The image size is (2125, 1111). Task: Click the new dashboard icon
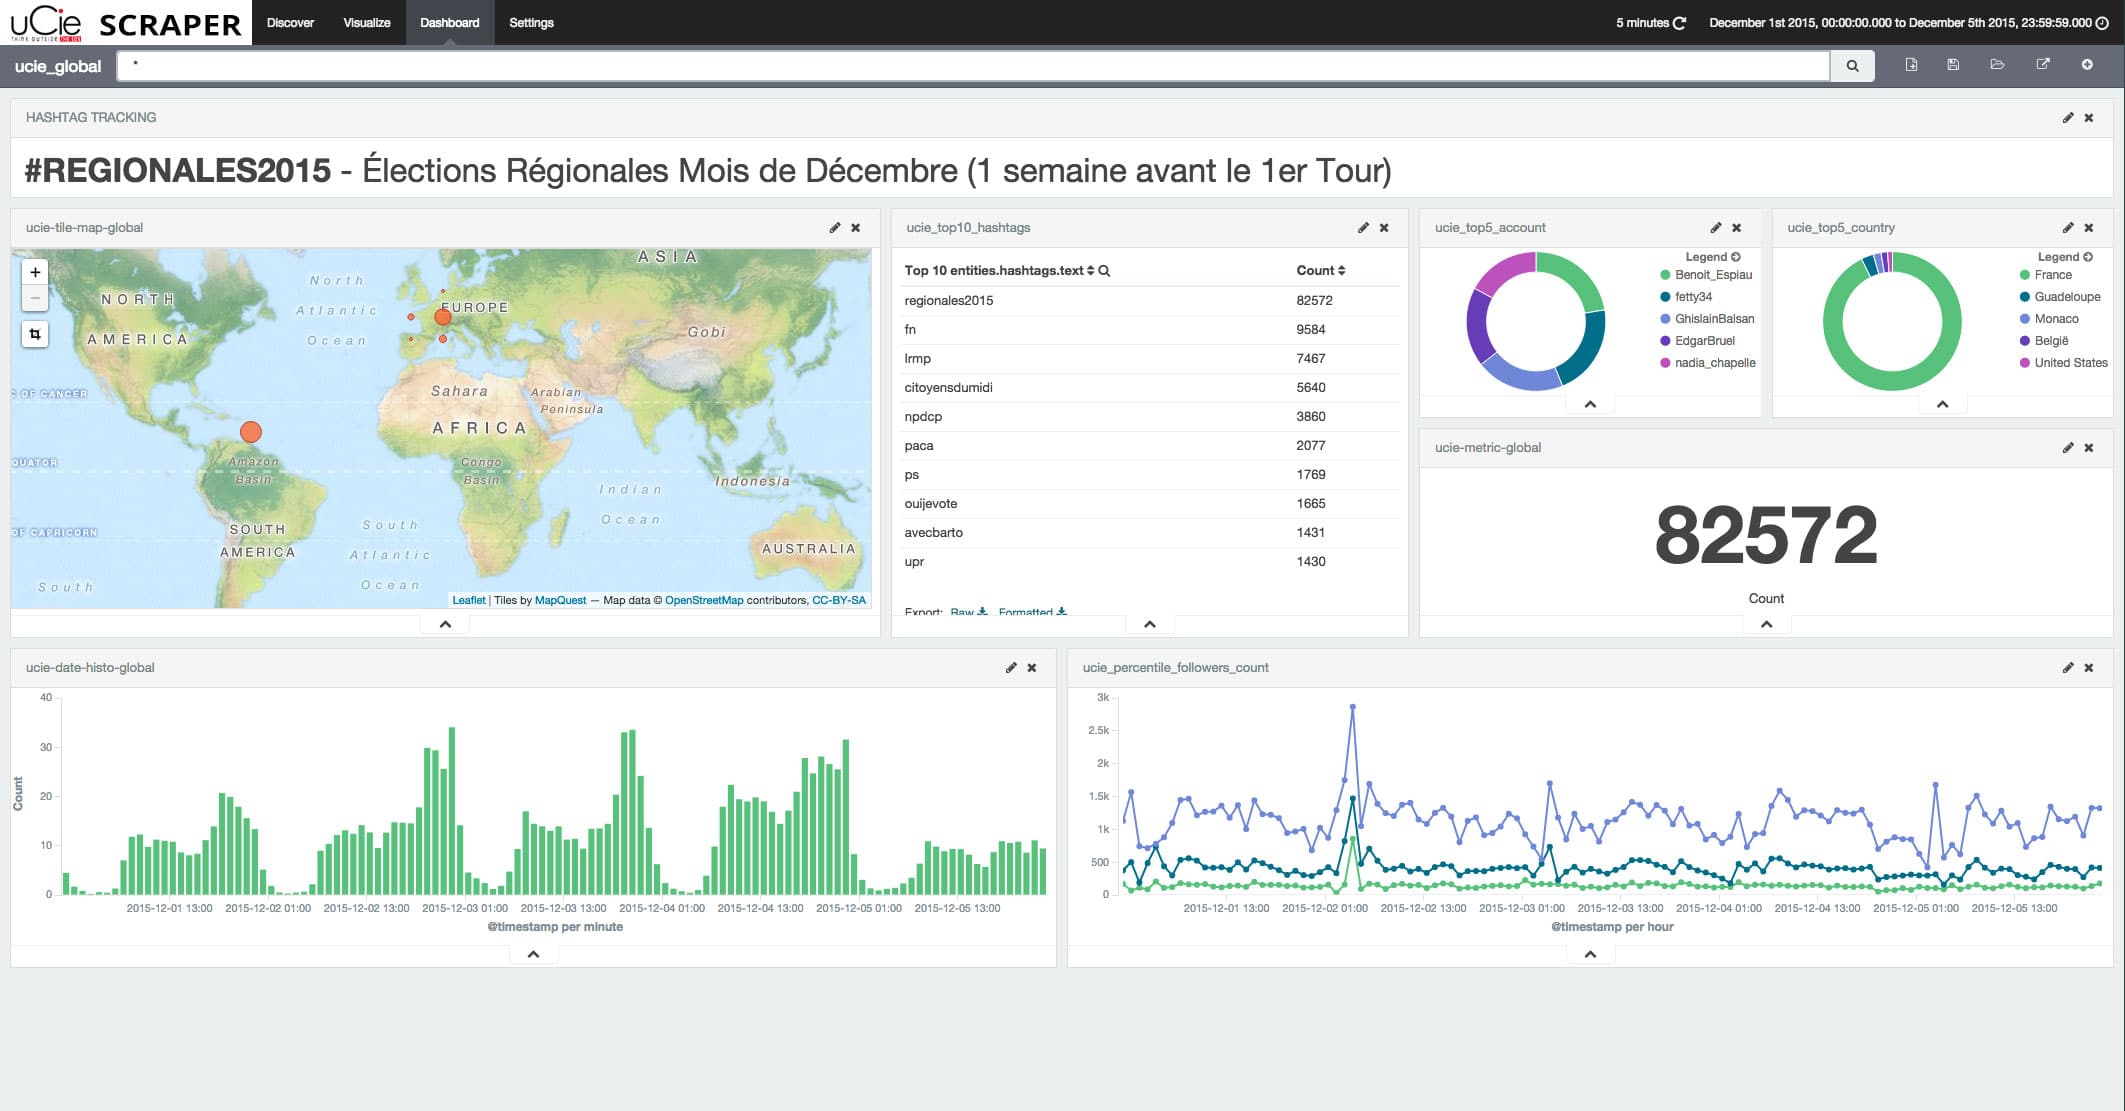1911,65
